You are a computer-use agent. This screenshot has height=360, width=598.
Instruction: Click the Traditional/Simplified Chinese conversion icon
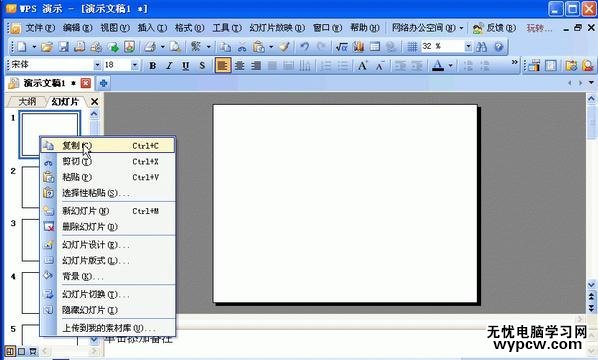click(196, 47)
